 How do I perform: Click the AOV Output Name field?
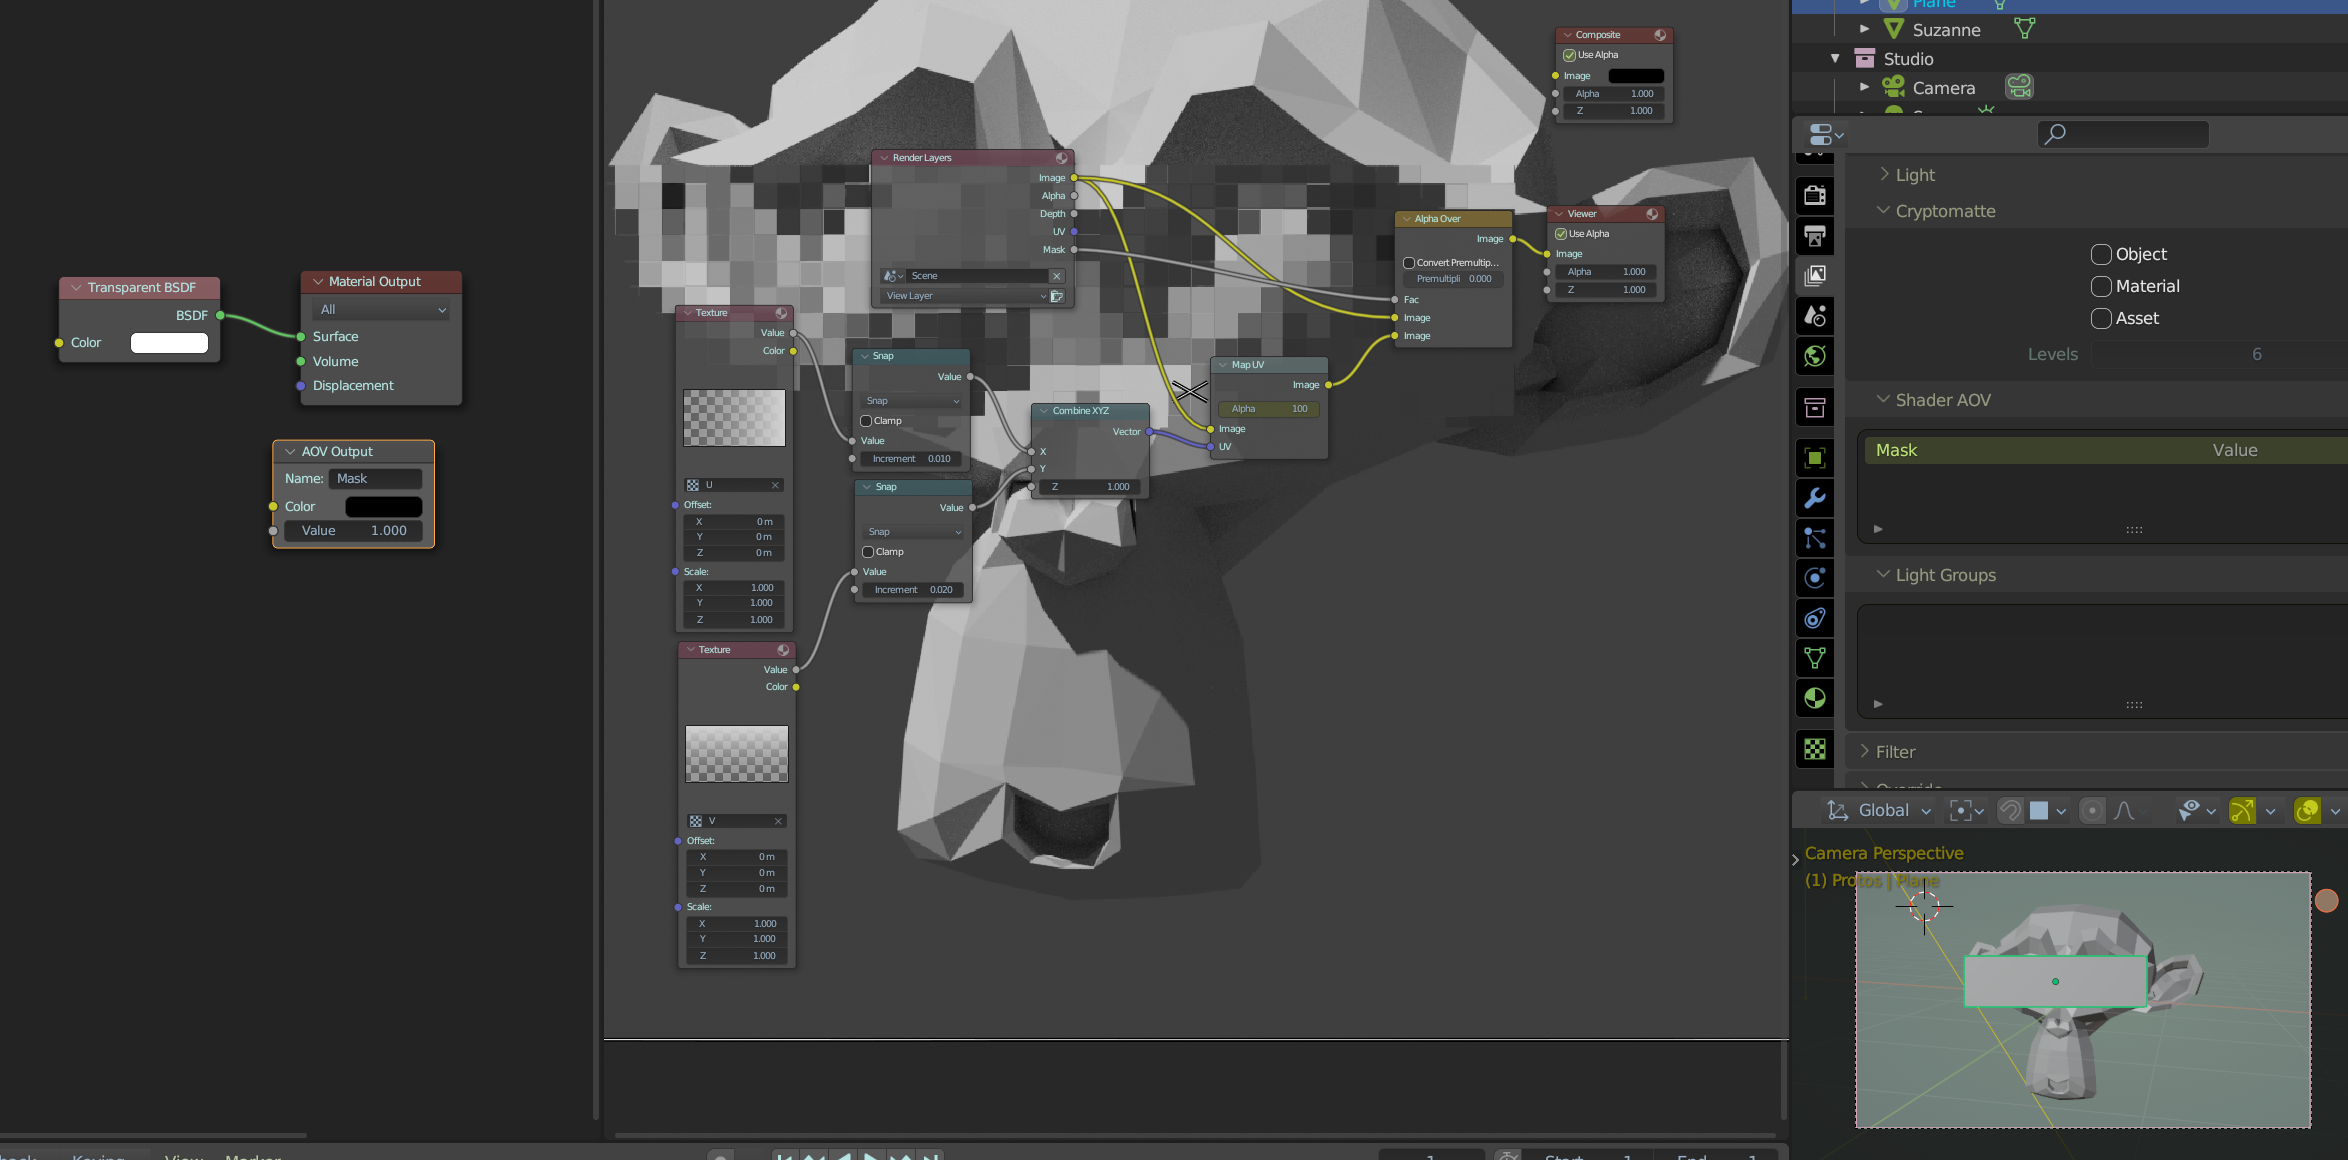(375, 479)
